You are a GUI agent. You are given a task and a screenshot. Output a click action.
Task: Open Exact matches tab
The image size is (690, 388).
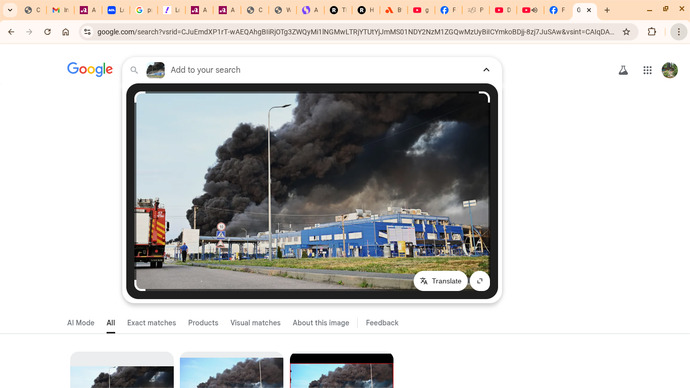click(x=151, y=323)
